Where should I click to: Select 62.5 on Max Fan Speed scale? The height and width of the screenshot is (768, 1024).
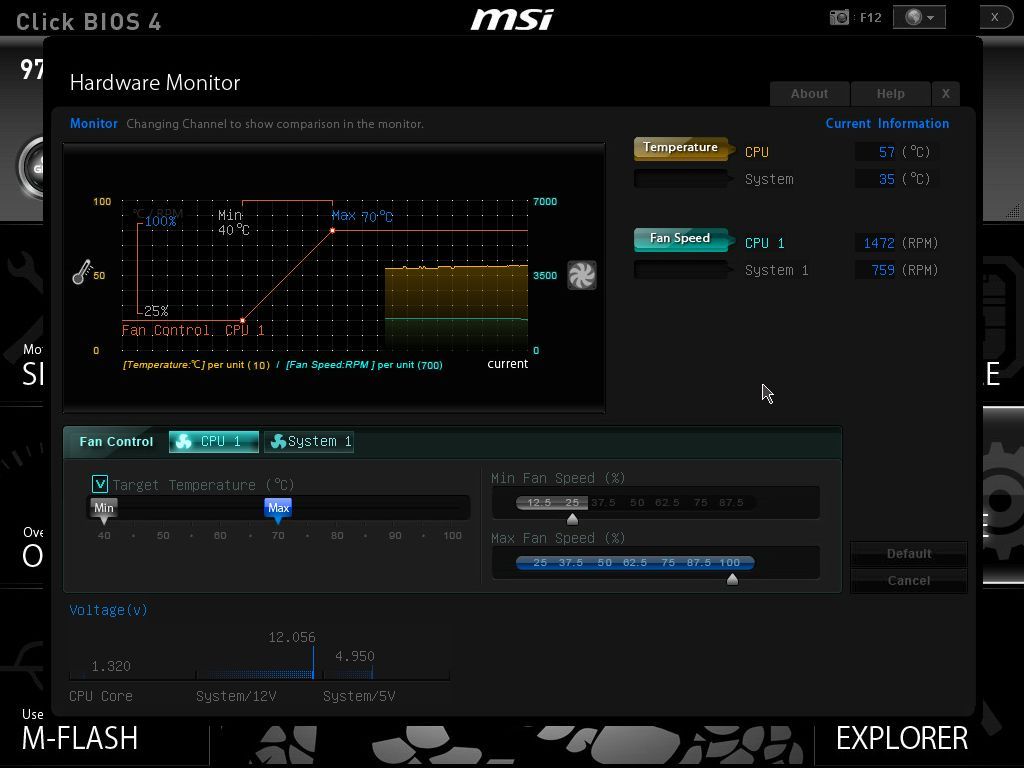pyautogui.click(x=635, y=562)
